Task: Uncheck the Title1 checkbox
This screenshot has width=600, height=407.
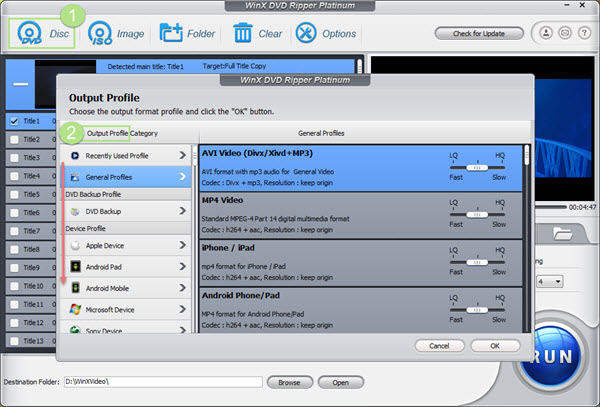Action: [14, 121]
